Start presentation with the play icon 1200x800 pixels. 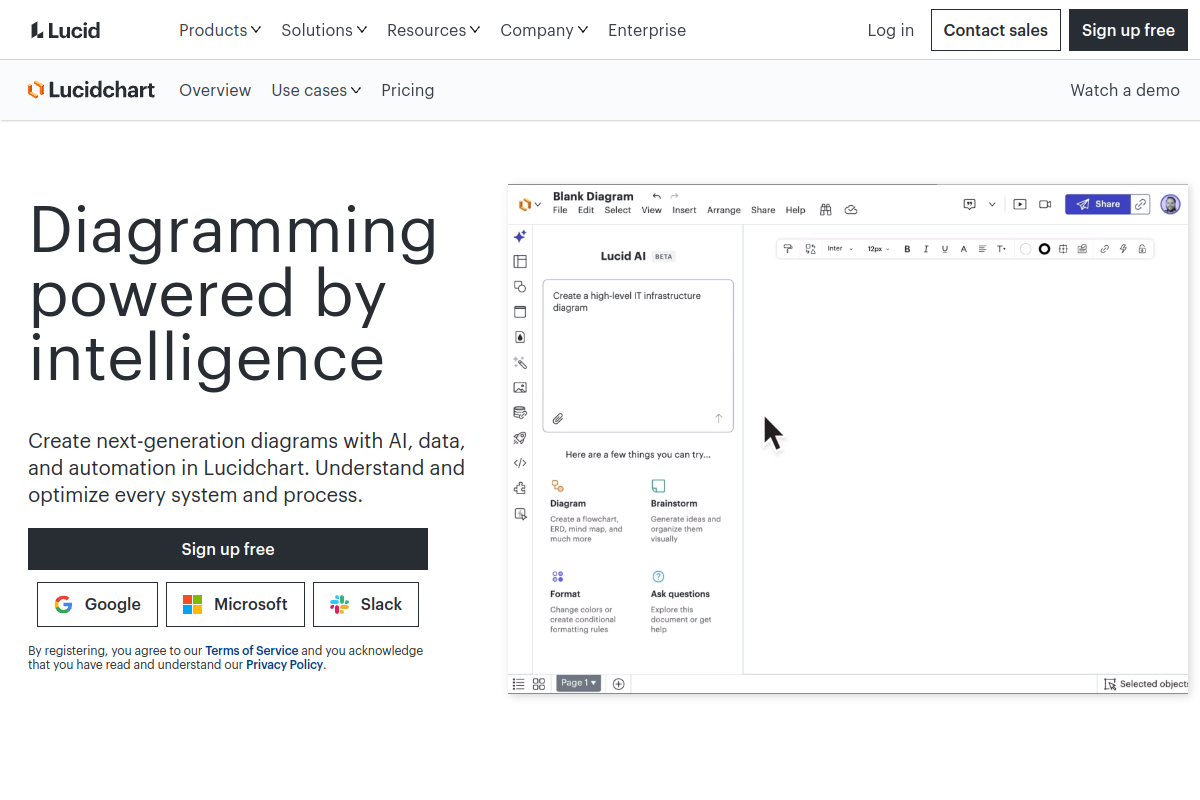pos(1020,204)
